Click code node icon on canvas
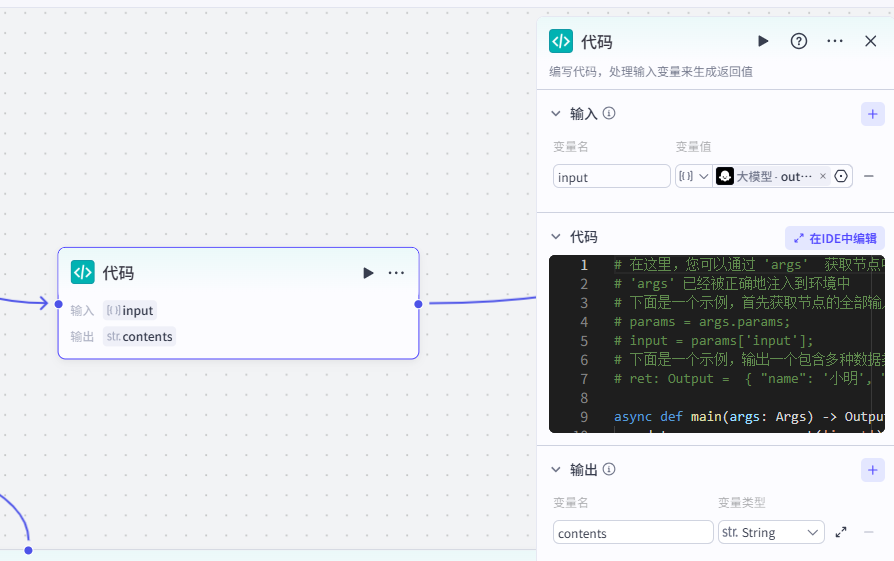This screenshot has height=561, width=894. click(83, 272)
